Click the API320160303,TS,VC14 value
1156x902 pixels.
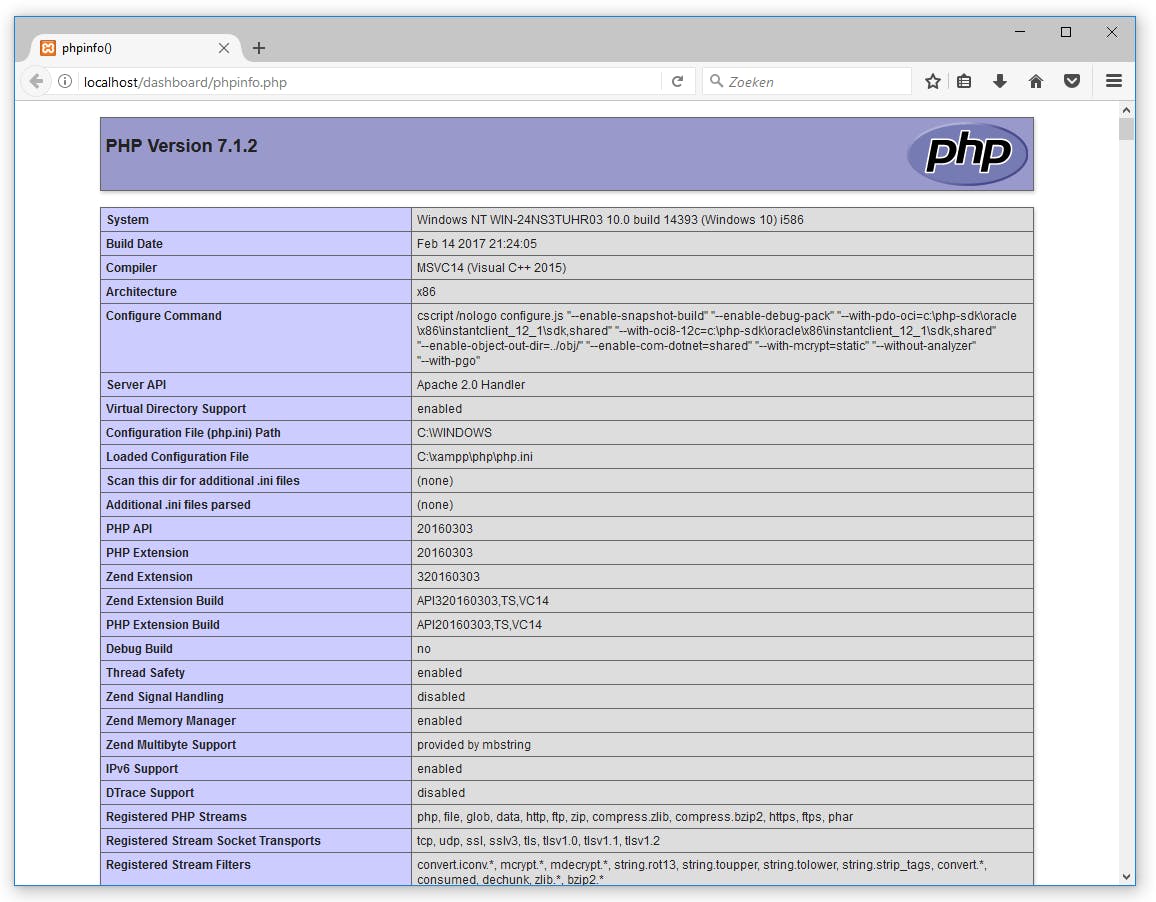tap(483, 601)
